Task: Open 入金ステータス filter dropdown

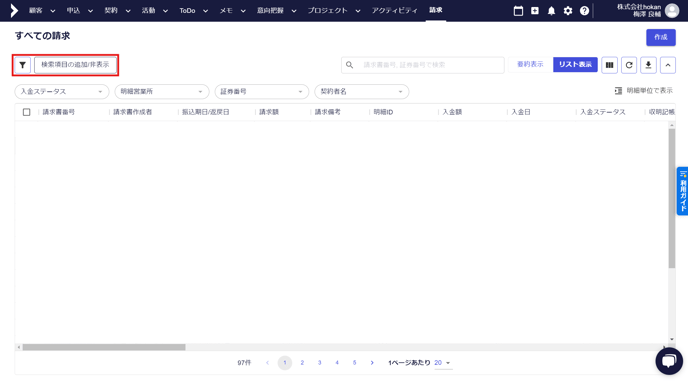Action: [61, 91]
